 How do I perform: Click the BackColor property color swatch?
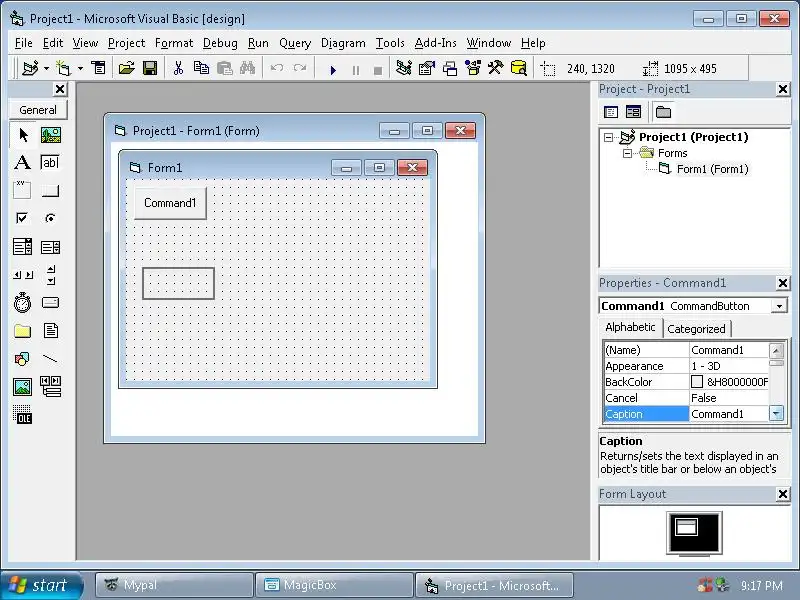tap(696, 382)
